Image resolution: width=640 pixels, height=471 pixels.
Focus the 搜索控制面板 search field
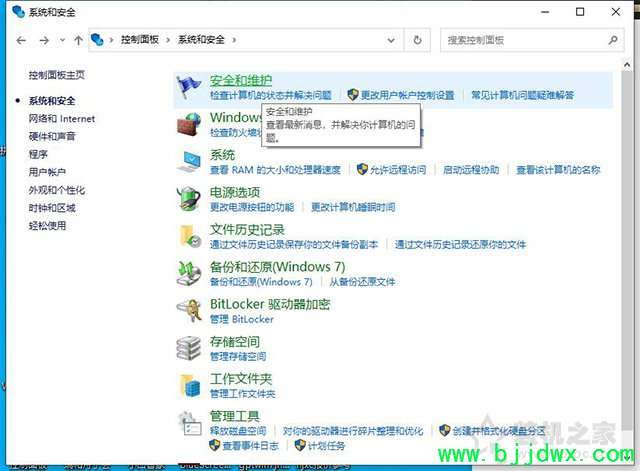click(x=532, y=40)
